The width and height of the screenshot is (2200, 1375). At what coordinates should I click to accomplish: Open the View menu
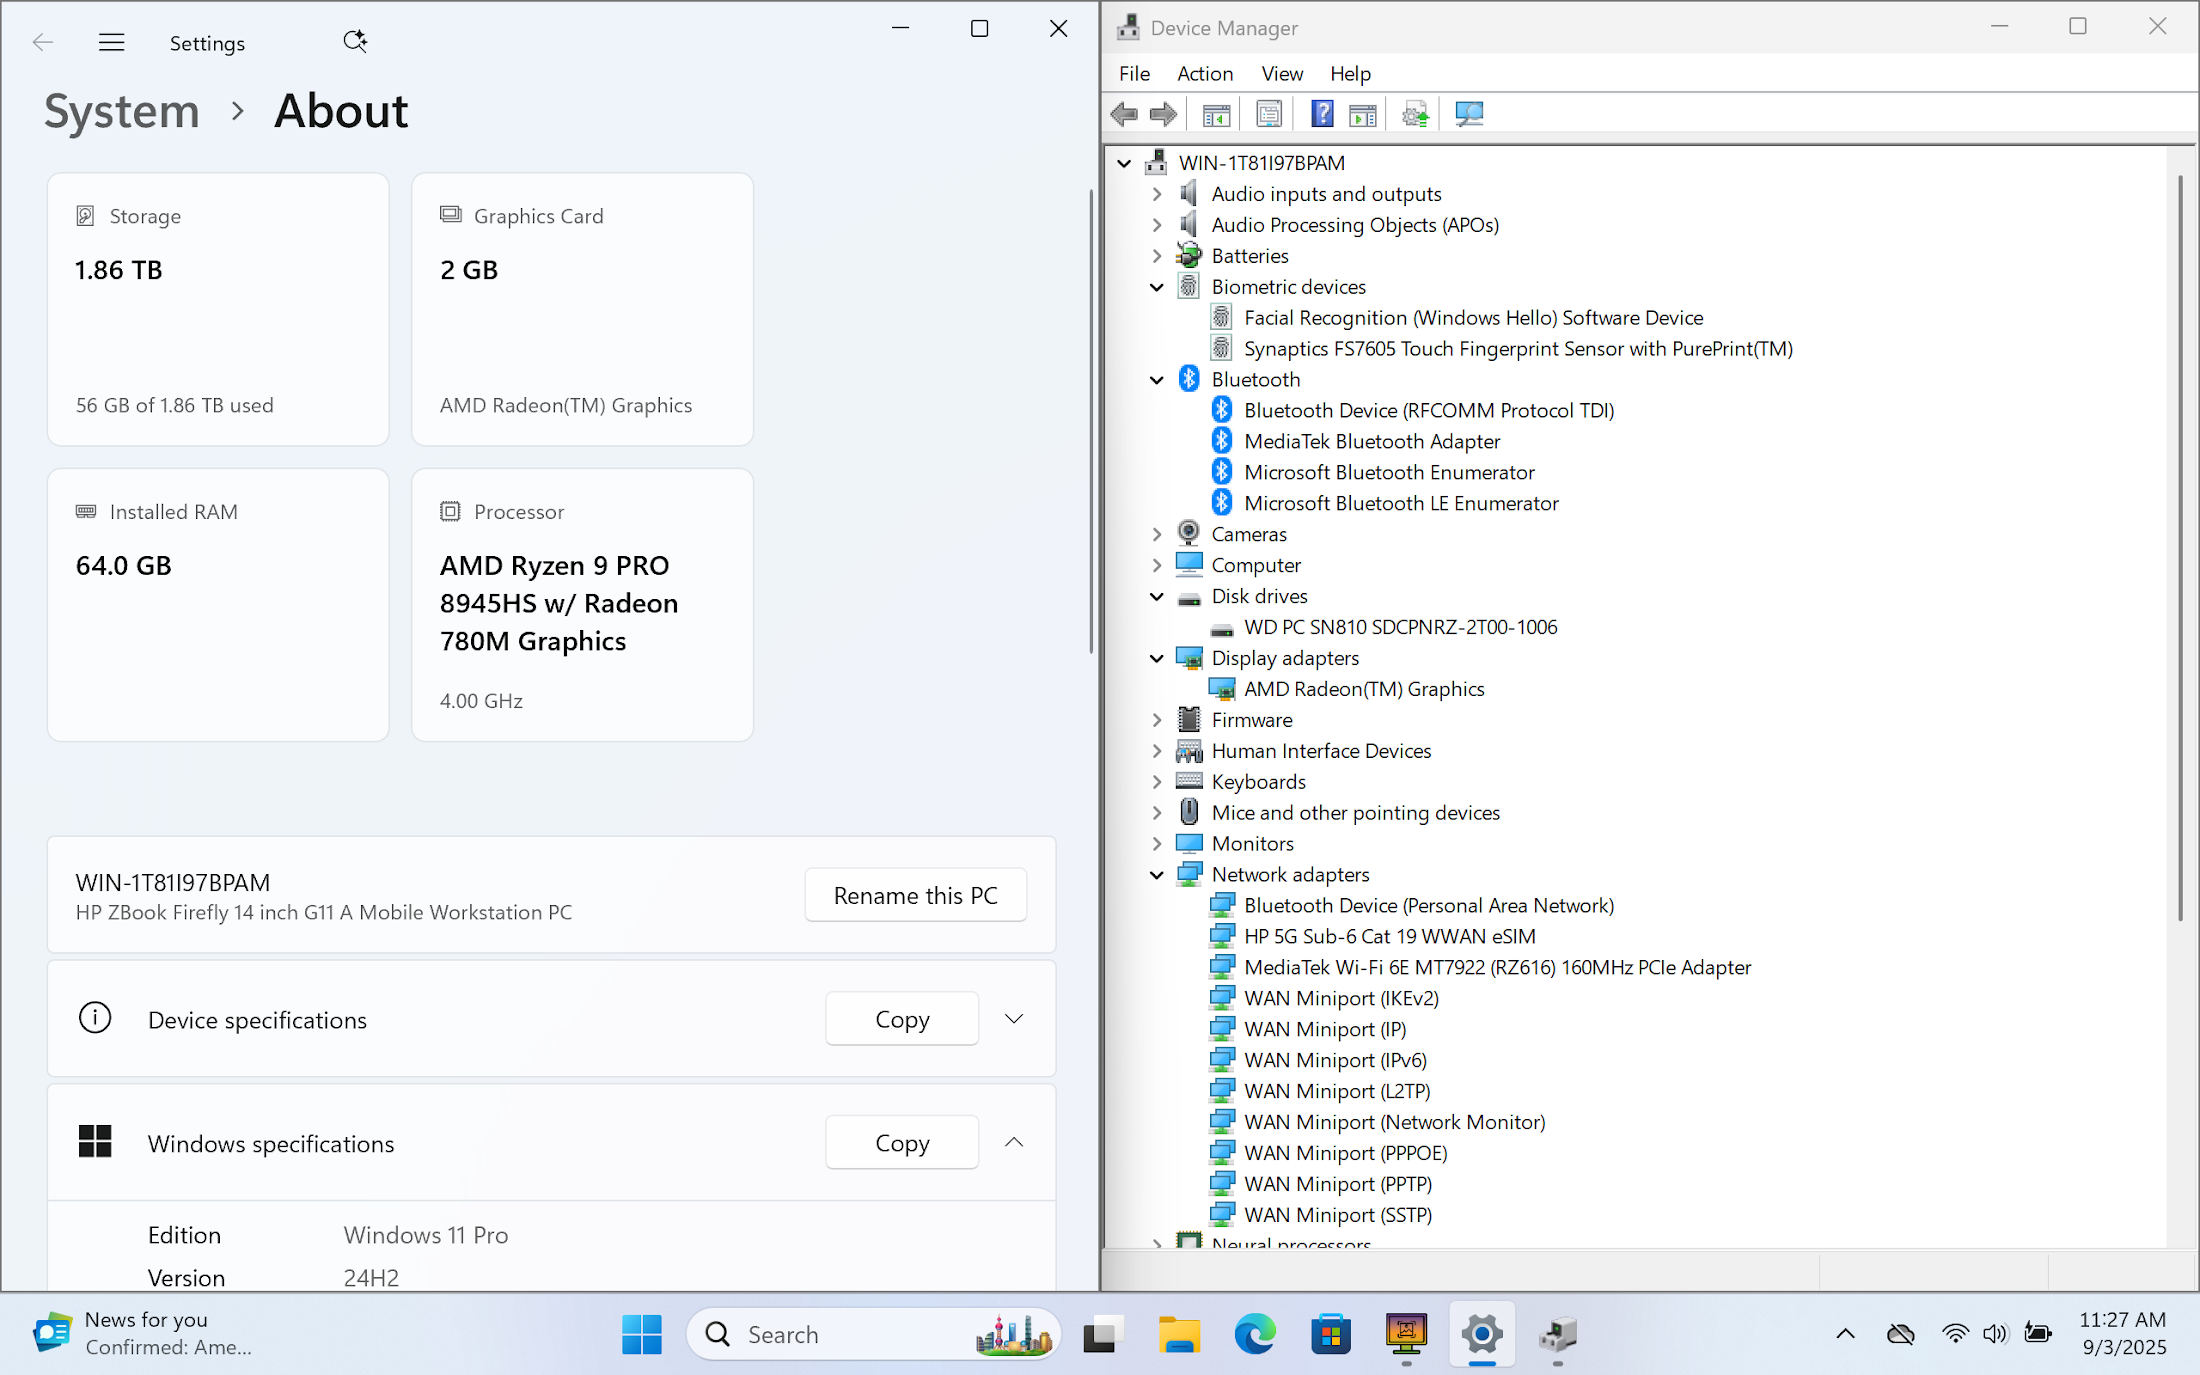(1282, 73)
